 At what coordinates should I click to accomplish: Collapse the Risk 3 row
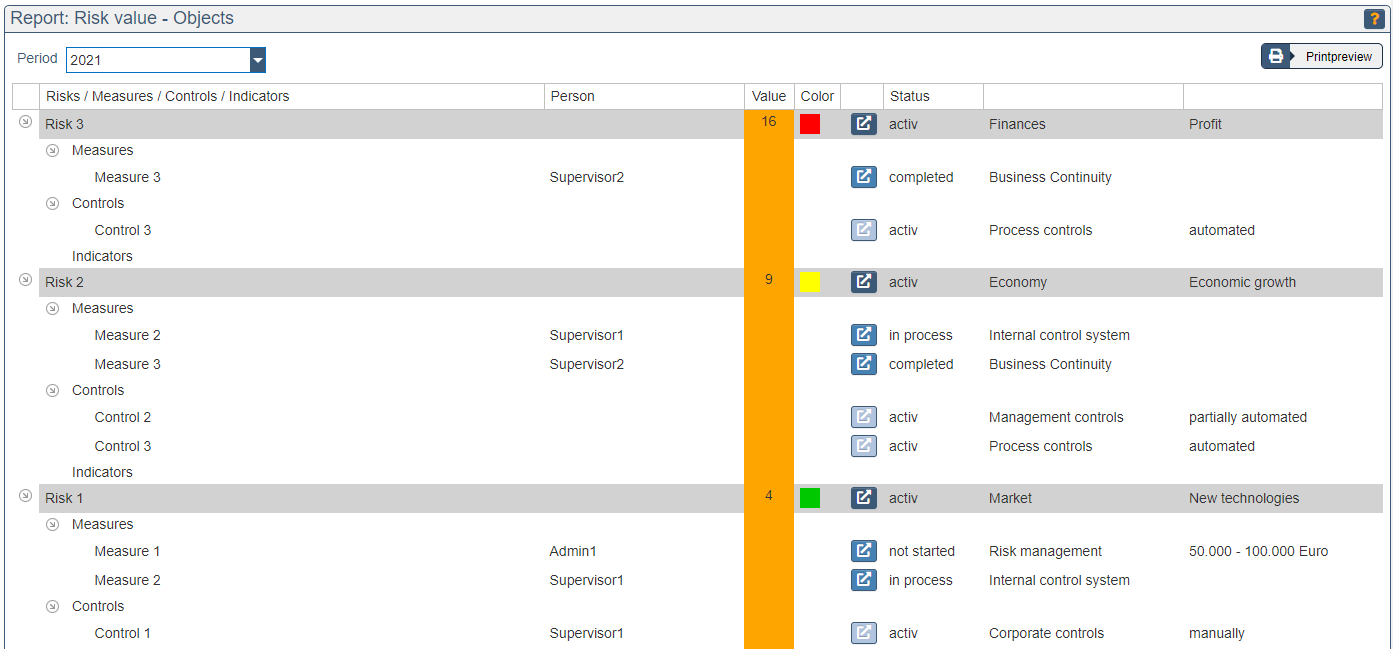[x=26, y=122]
